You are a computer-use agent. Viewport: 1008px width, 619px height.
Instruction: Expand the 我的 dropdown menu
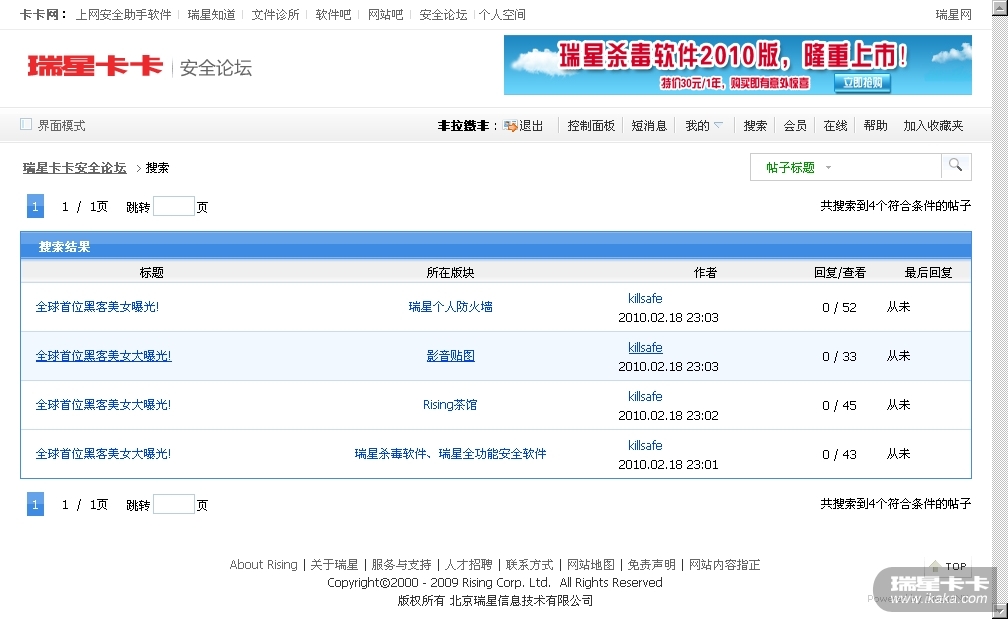(x=704, y=126)
